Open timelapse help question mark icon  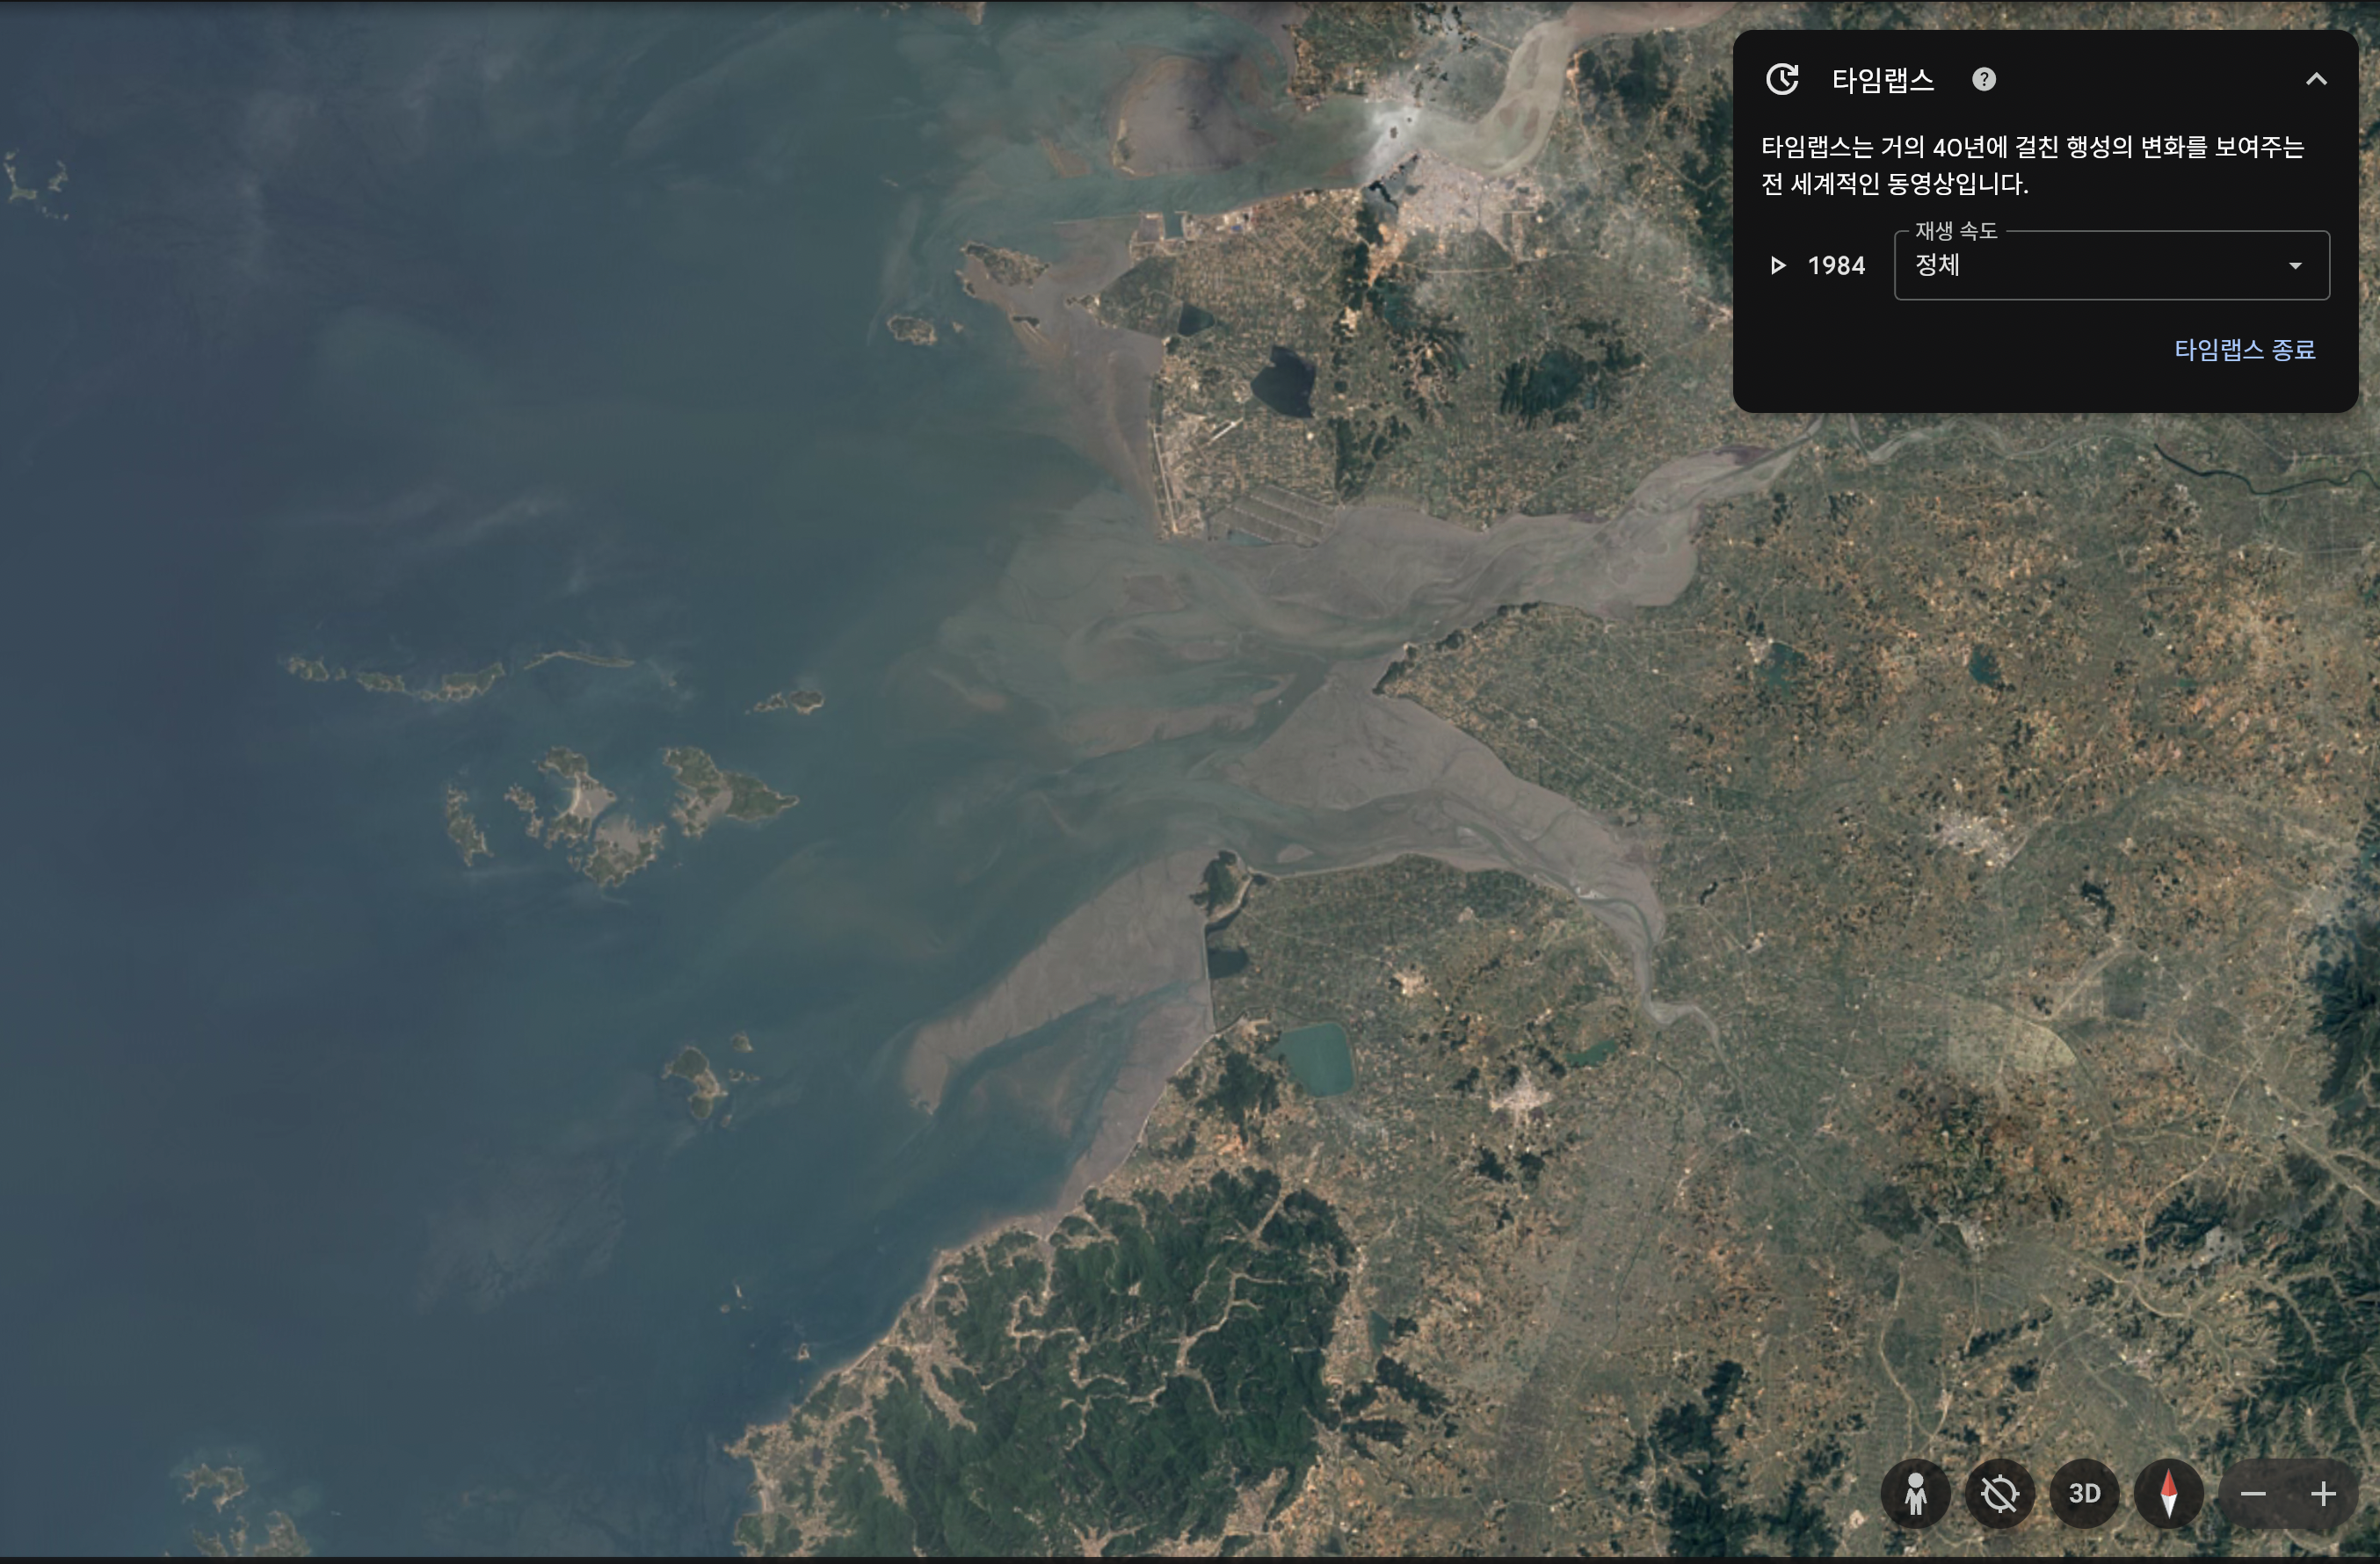(1984, 80)
